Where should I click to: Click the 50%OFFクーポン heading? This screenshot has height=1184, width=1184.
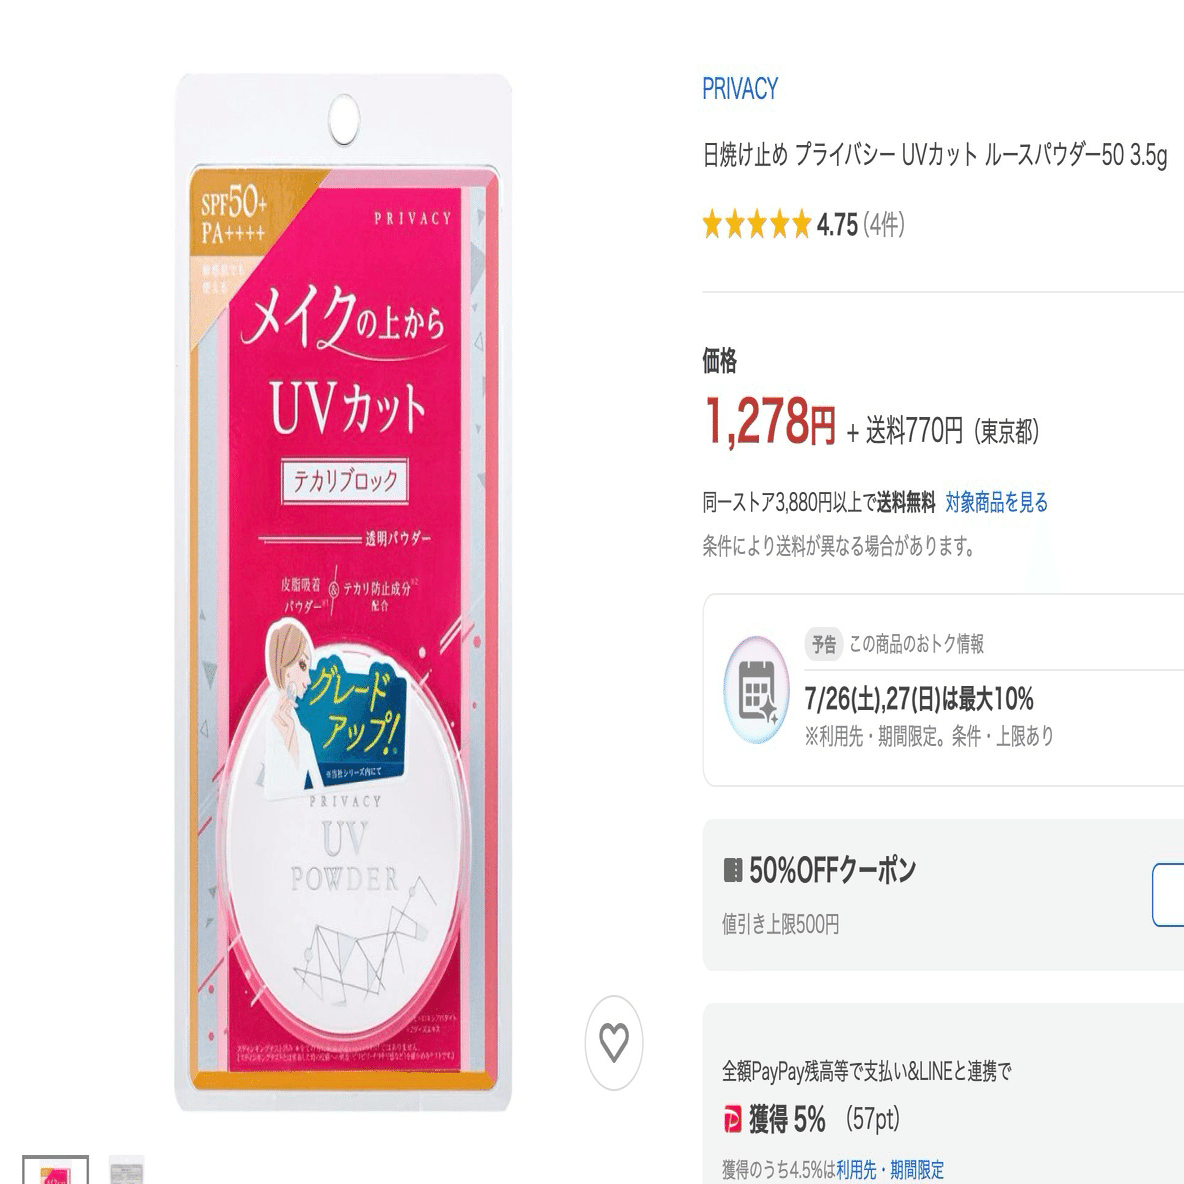coord(832,870)
